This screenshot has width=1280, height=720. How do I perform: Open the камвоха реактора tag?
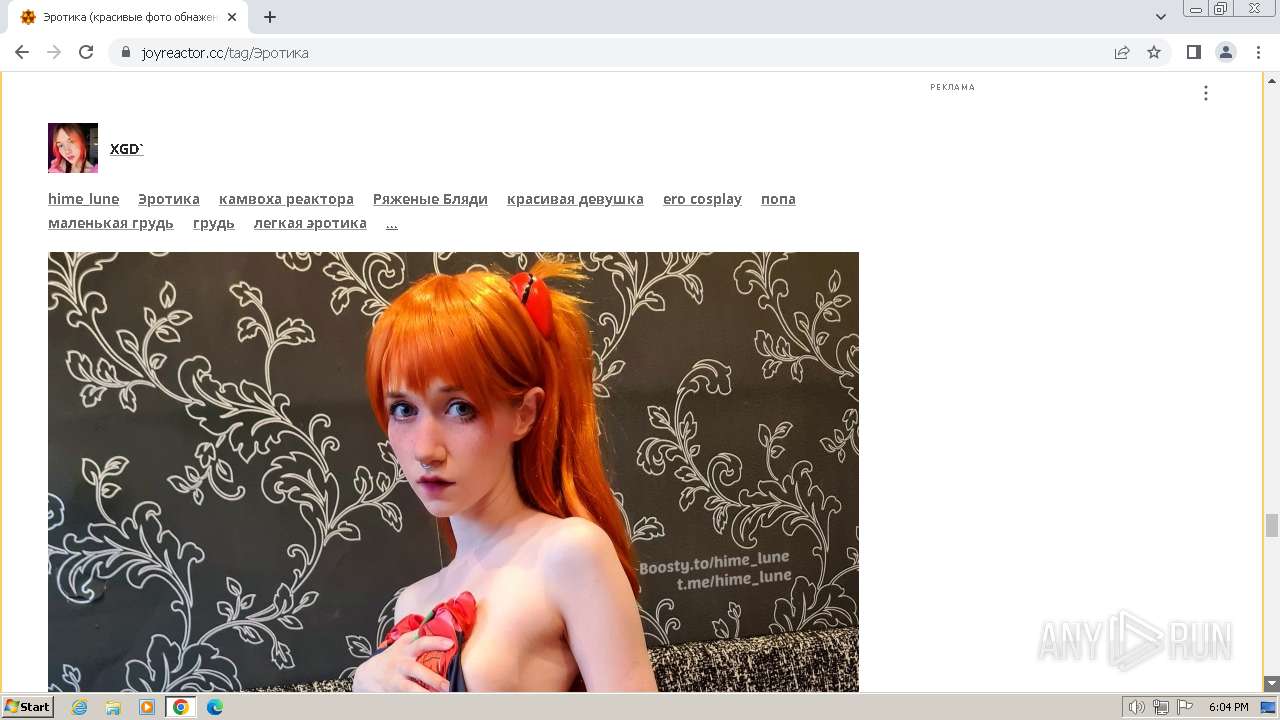point(286,199)
